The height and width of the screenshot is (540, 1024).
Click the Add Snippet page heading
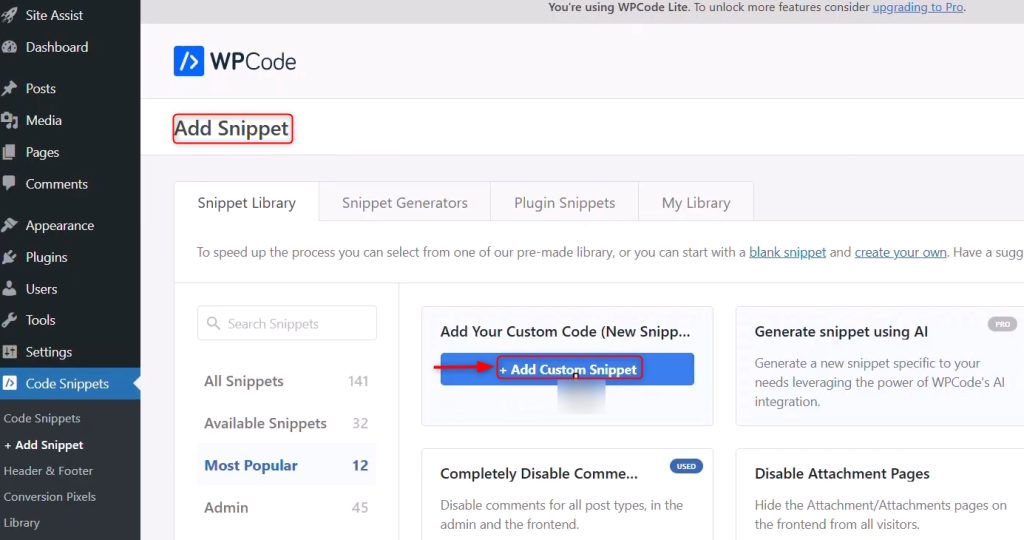(x=232, y=129)
